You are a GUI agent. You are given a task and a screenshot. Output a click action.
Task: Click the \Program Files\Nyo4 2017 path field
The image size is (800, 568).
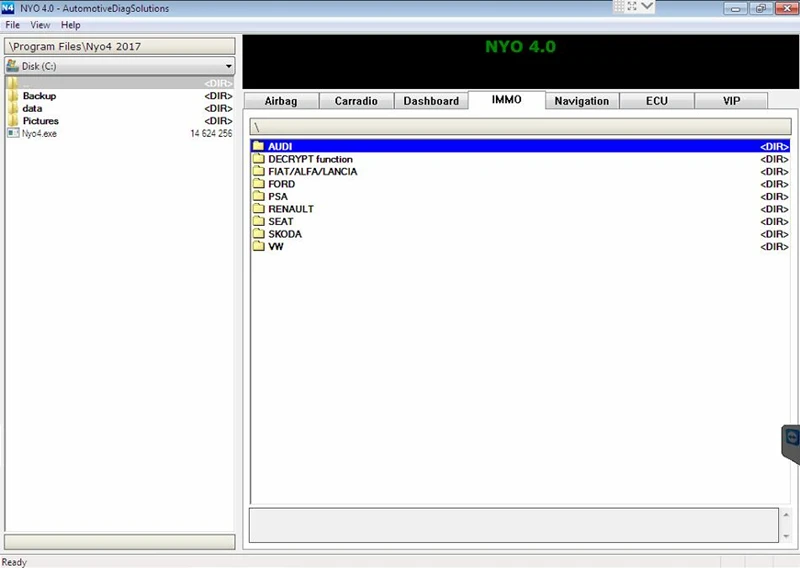120,46
